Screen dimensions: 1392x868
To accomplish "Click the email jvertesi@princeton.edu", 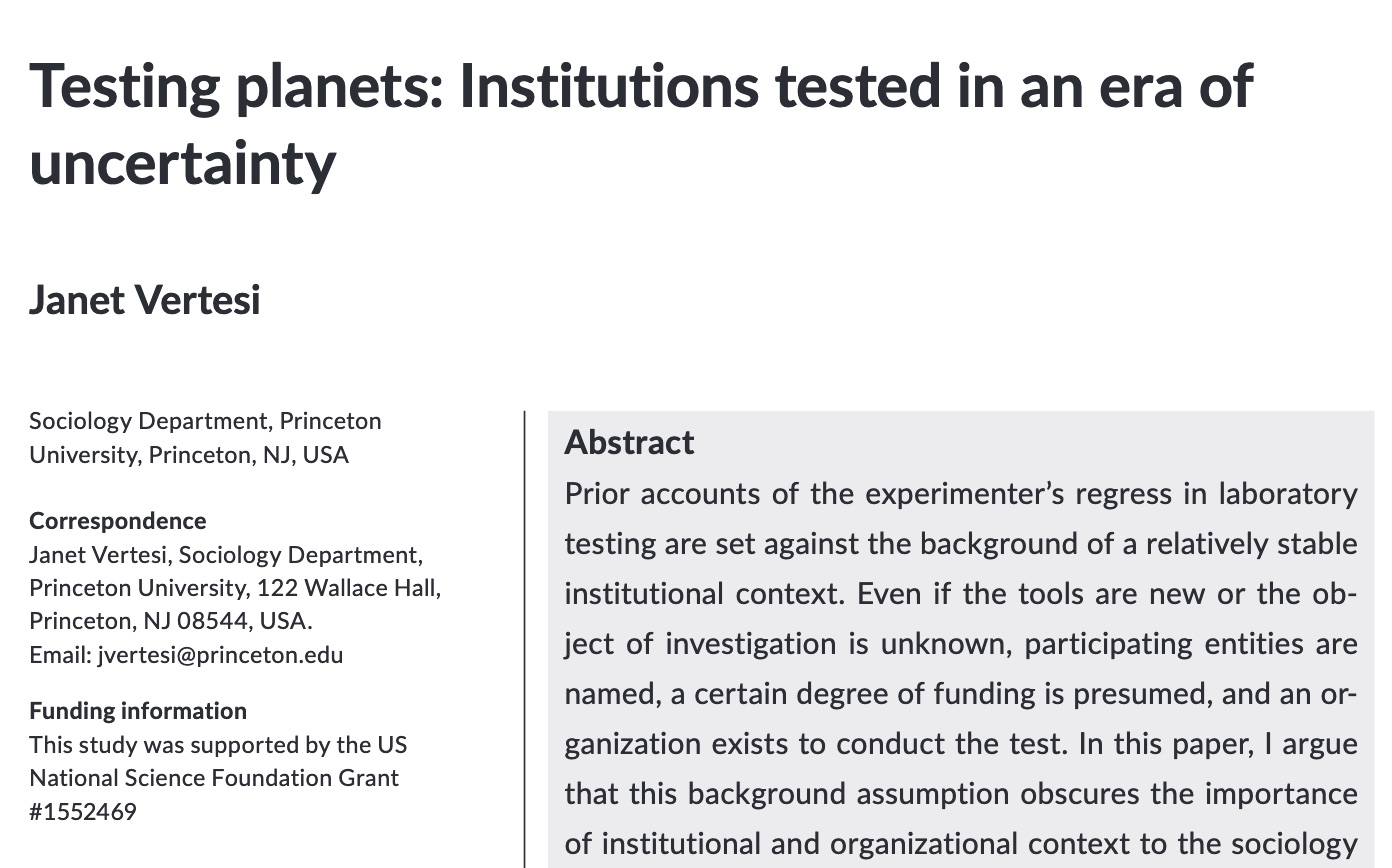I will pos(220,655).
